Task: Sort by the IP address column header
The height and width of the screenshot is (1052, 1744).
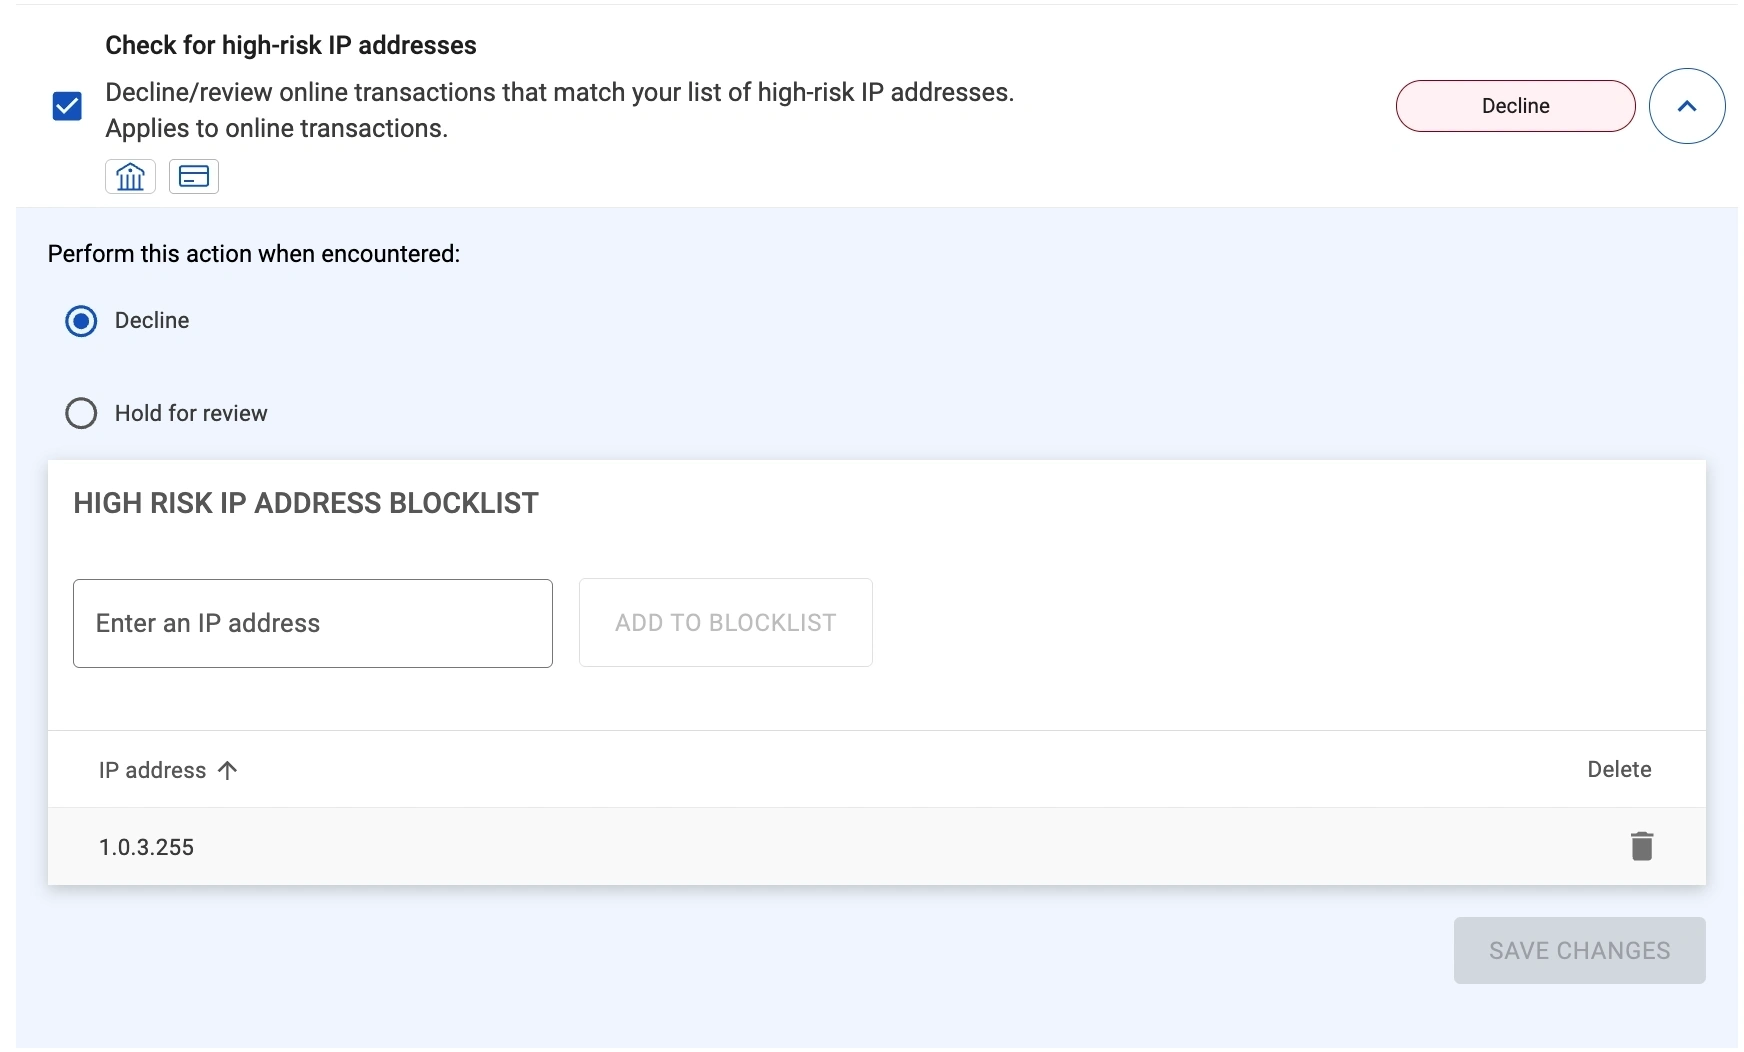Action: coord(152,770)
